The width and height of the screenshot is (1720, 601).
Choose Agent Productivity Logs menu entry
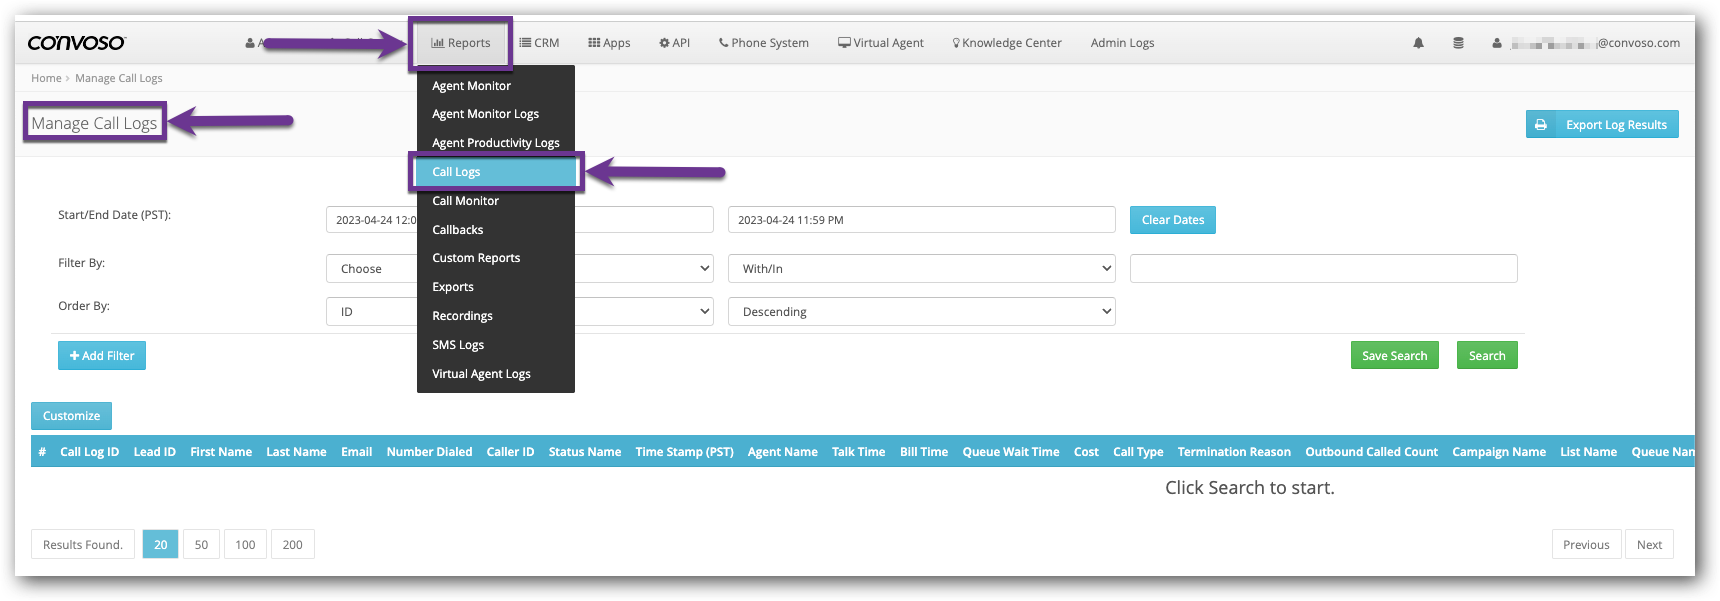tap(496, 143)
